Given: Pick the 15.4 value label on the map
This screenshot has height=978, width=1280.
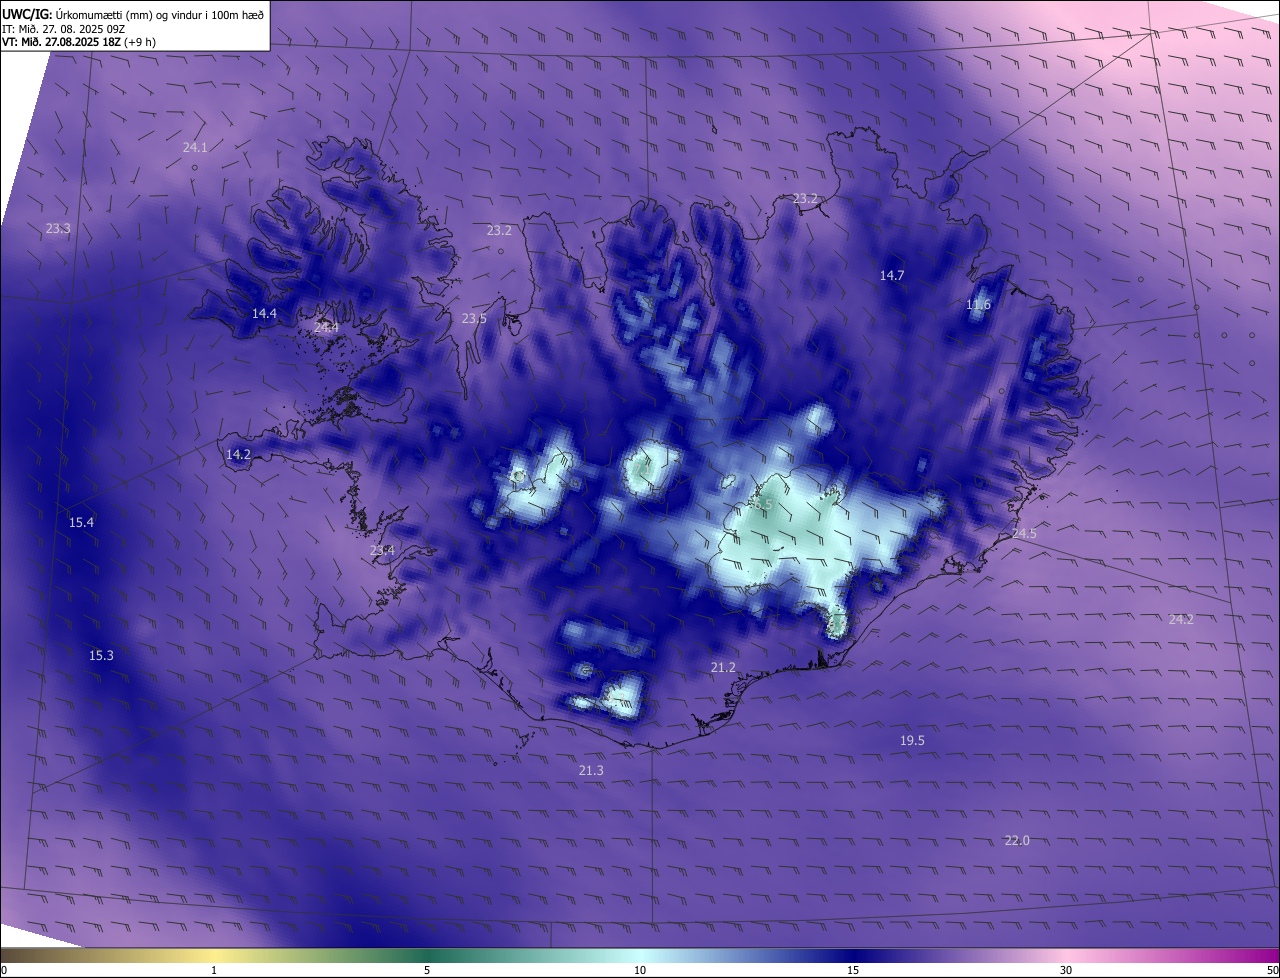Looking at the screenshot, I should click(81, 522).
